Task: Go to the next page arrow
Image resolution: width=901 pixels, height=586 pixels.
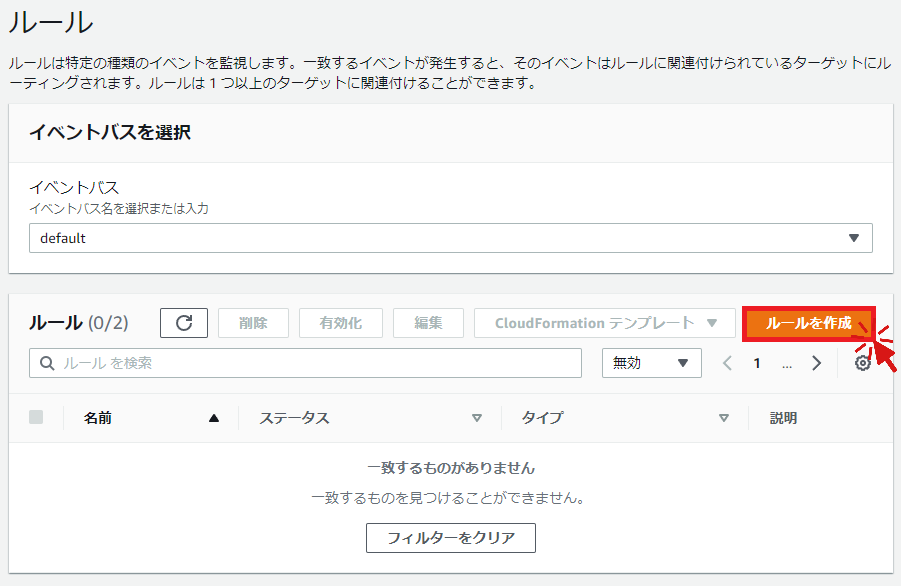Action: pyautogui.click(x=817, y=363)
